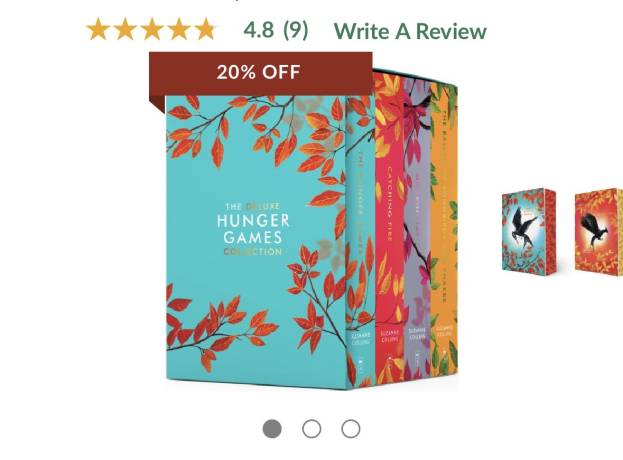Viewport: 623px width, 460px height.
Task: Switch to the second carousel dot
Action: (312, 429)
